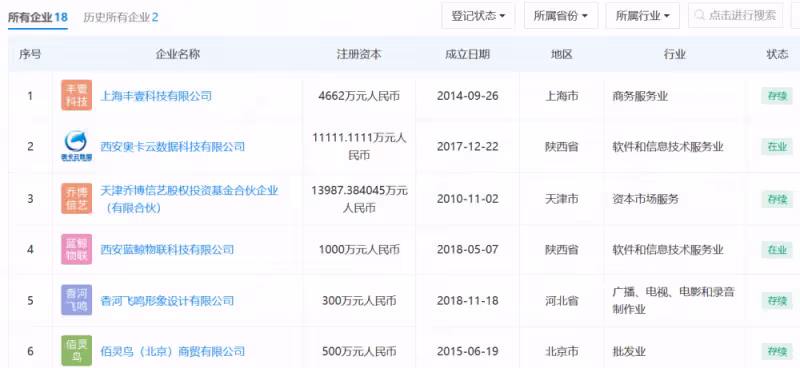Click 存续 status tag for 上海丰壹科技
This screenshot has width=800, height=368.
tap(777, 96)
